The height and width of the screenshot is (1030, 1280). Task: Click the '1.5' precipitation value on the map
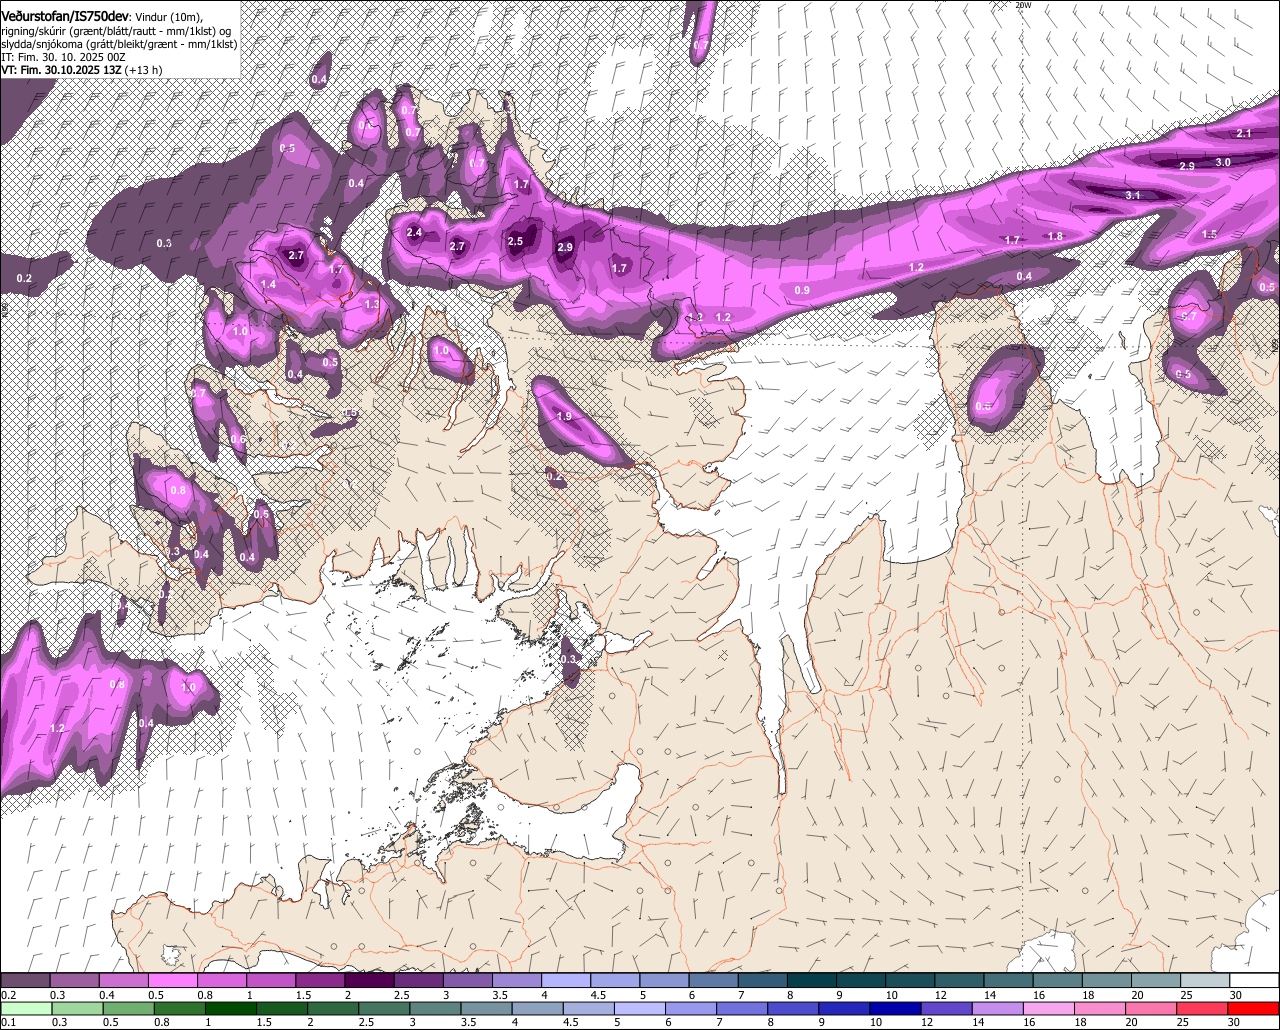(x=1209, y=234)
